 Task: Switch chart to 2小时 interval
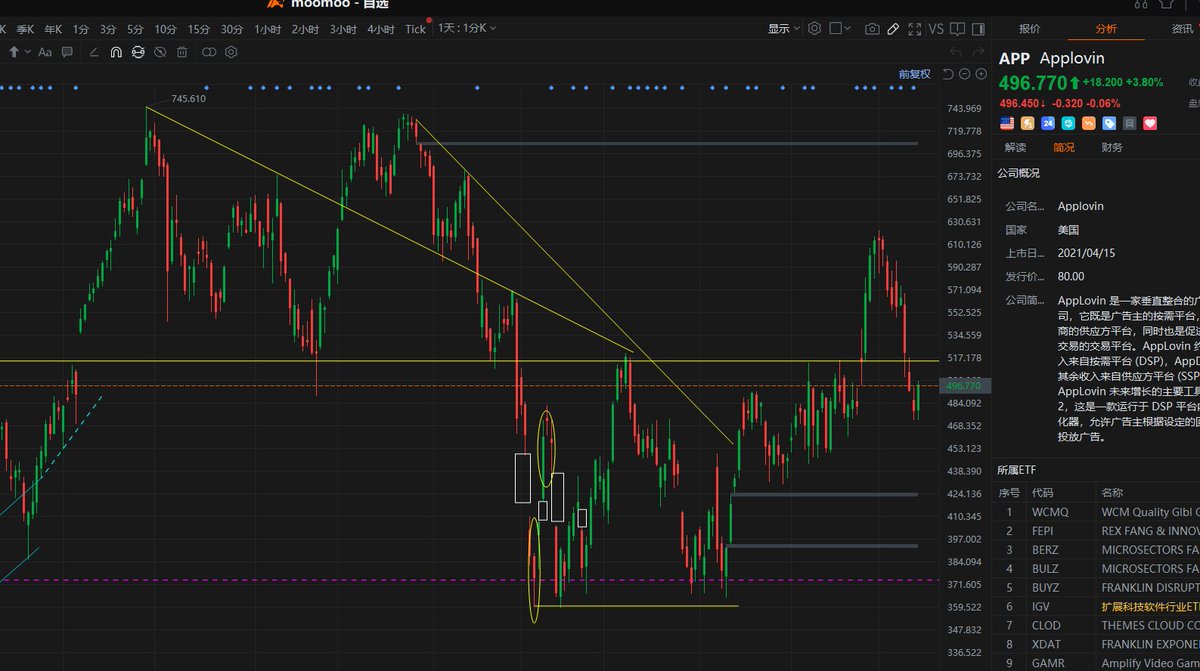pos(305,29)
